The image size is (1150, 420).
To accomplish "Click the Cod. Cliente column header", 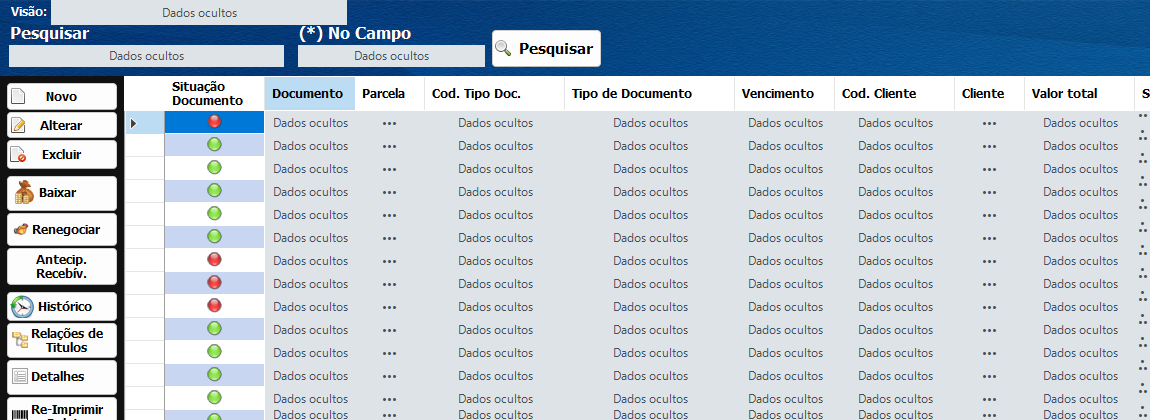I will (x=894, y=94).
